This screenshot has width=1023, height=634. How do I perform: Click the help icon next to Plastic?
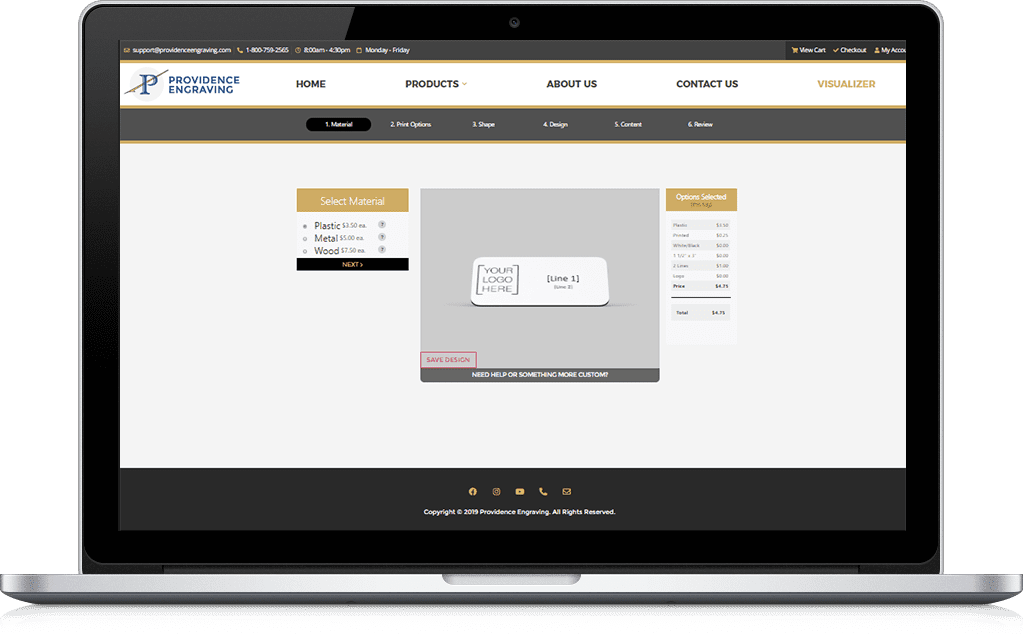(x=382, y=225)
